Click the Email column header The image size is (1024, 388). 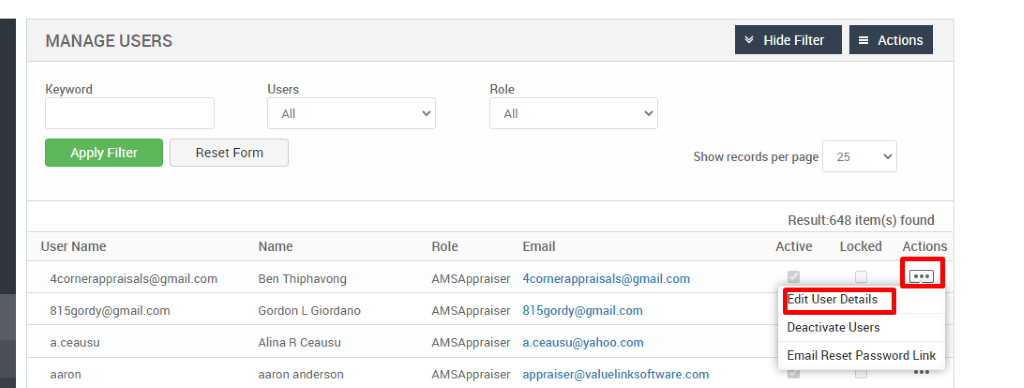539,246
